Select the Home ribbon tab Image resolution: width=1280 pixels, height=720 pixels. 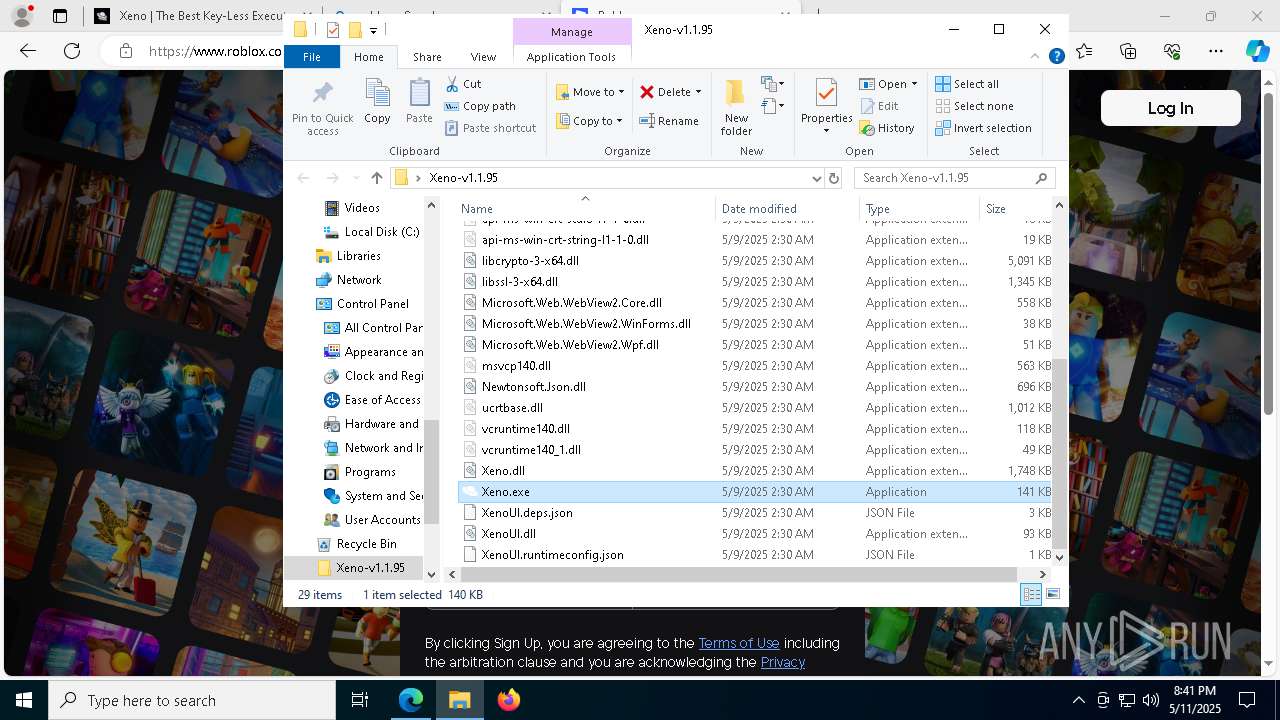[x=369, y=57]
